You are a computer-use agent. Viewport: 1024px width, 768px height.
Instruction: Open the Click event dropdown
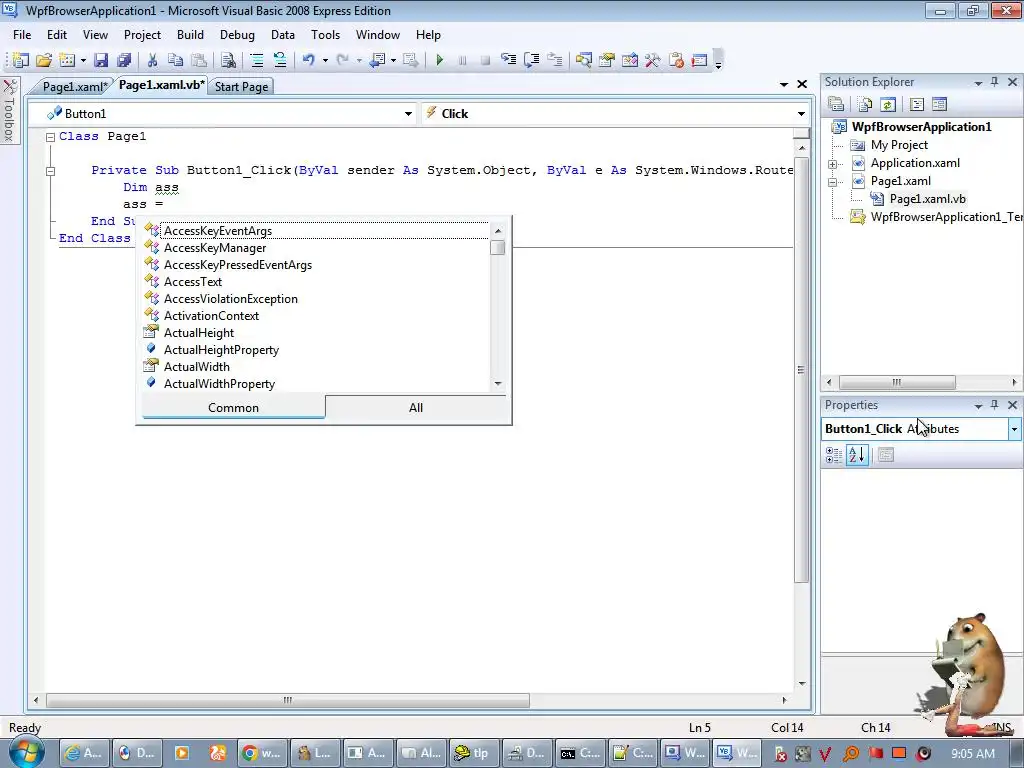point(801,114)
